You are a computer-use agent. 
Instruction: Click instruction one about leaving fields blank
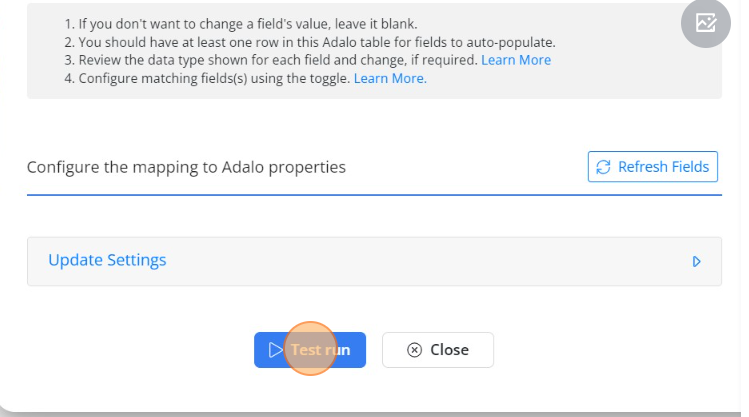coord(241,24)
